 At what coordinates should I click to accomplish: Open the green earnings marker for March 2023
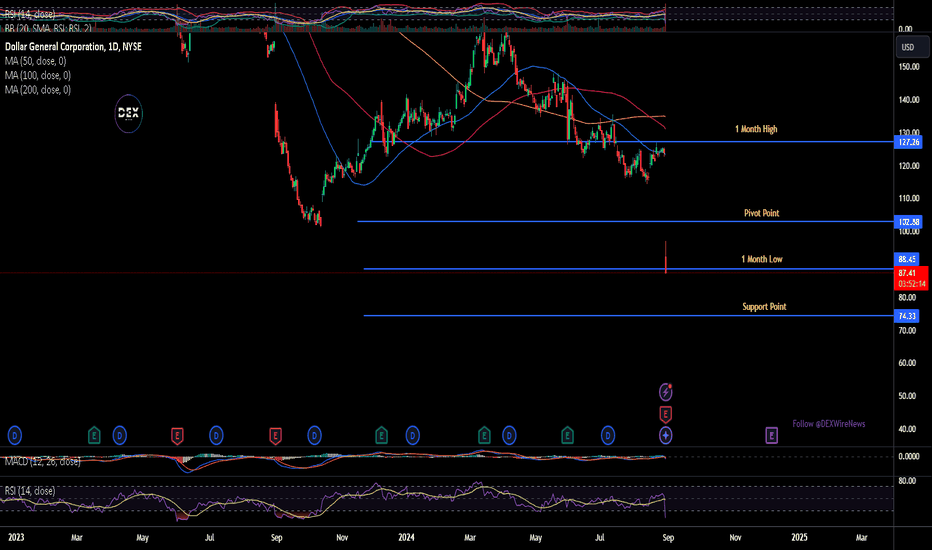coord(94,436)
